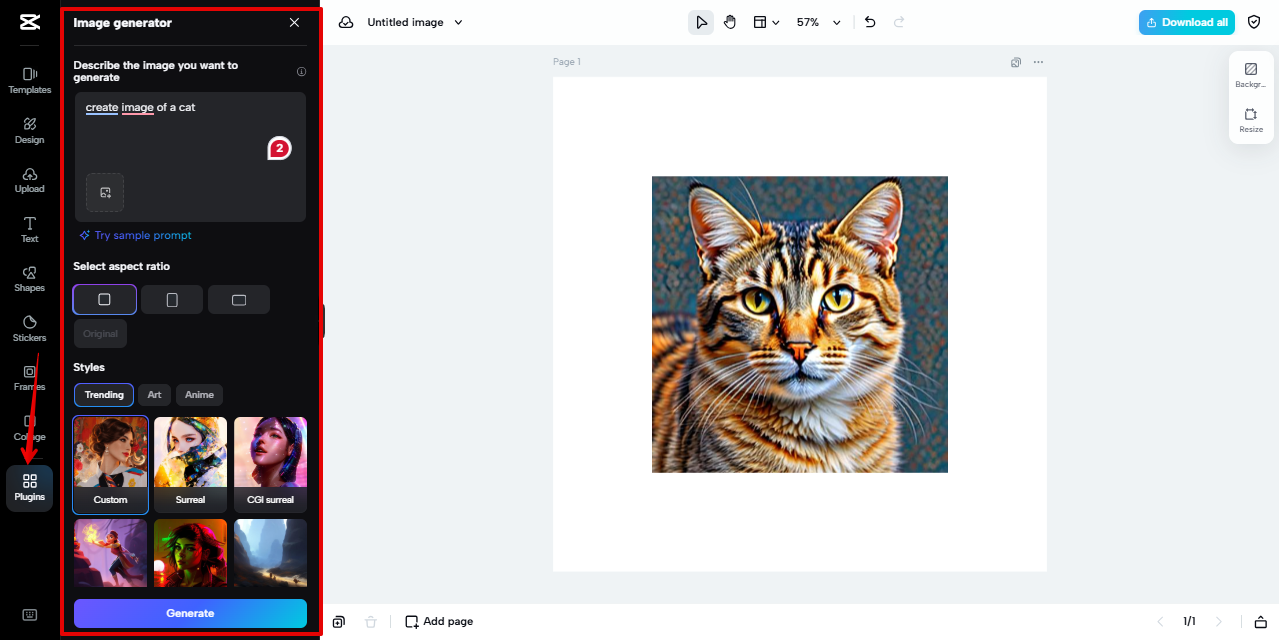Select the square aspect ratio
Screen dimensions: 1279x640
point(104,299)
